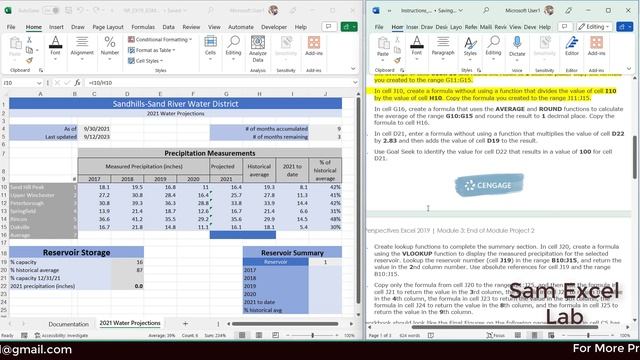This screenshot has width=640, height=360.
Task: Expand the Name Box dropdown
Action: click(39, 83)
